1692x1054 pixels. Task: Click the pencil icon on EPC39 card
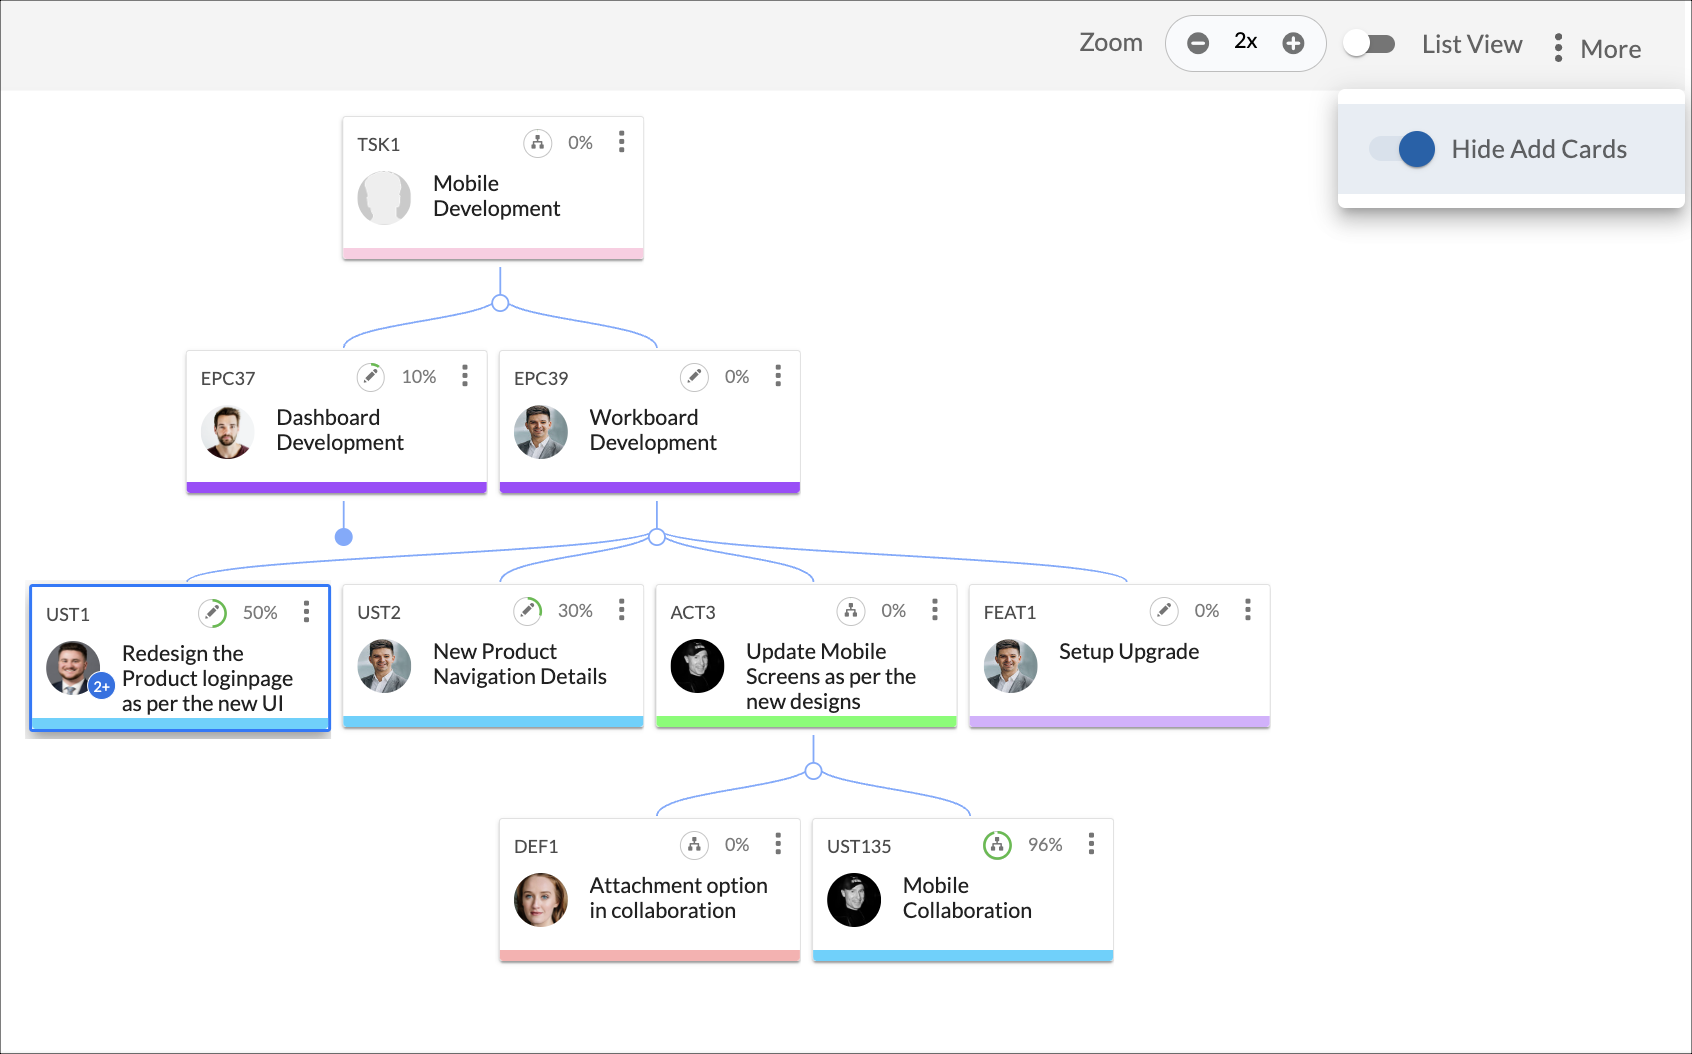[x=694, y=377]
